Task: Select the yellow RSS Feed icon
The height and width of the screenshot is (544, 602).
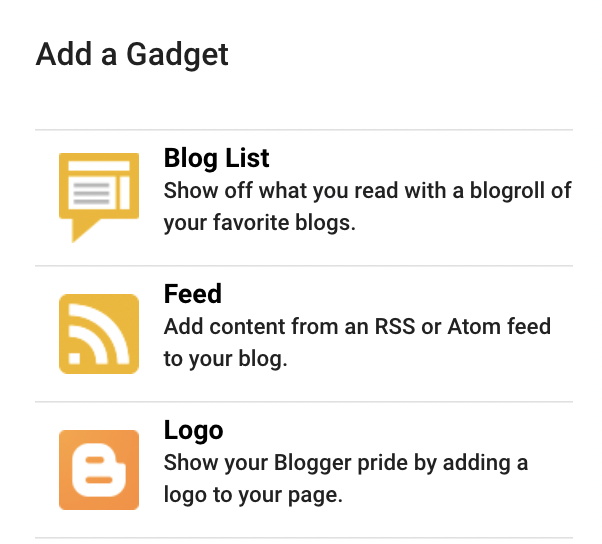Action: coord(99,334)
